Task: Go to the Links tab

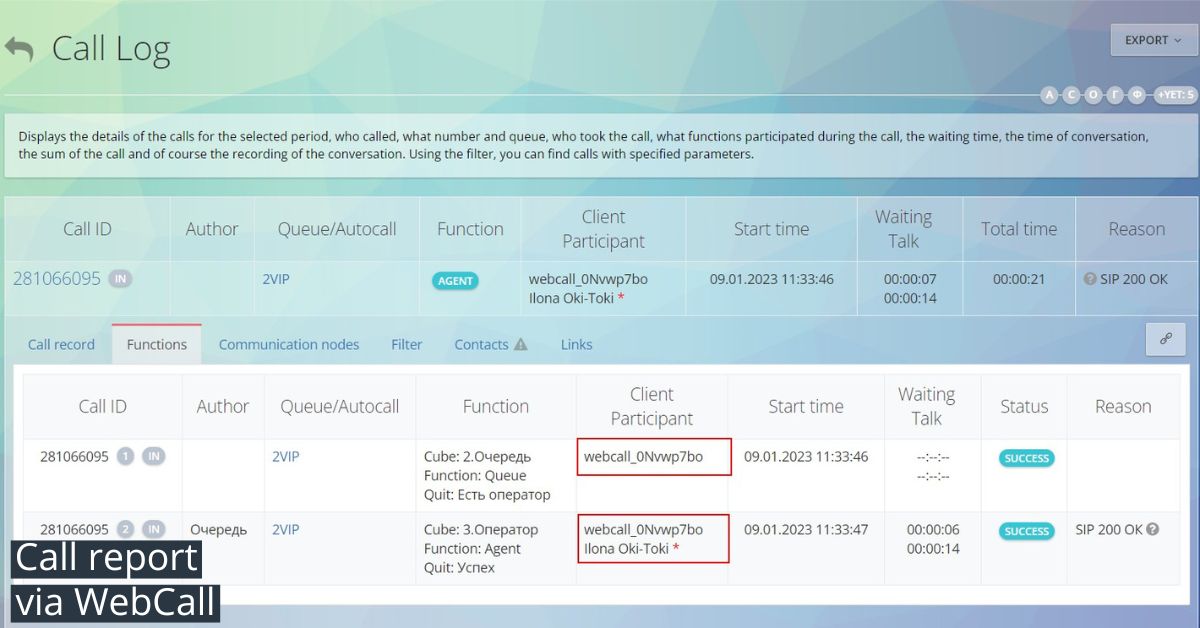Action: (576, 344)
